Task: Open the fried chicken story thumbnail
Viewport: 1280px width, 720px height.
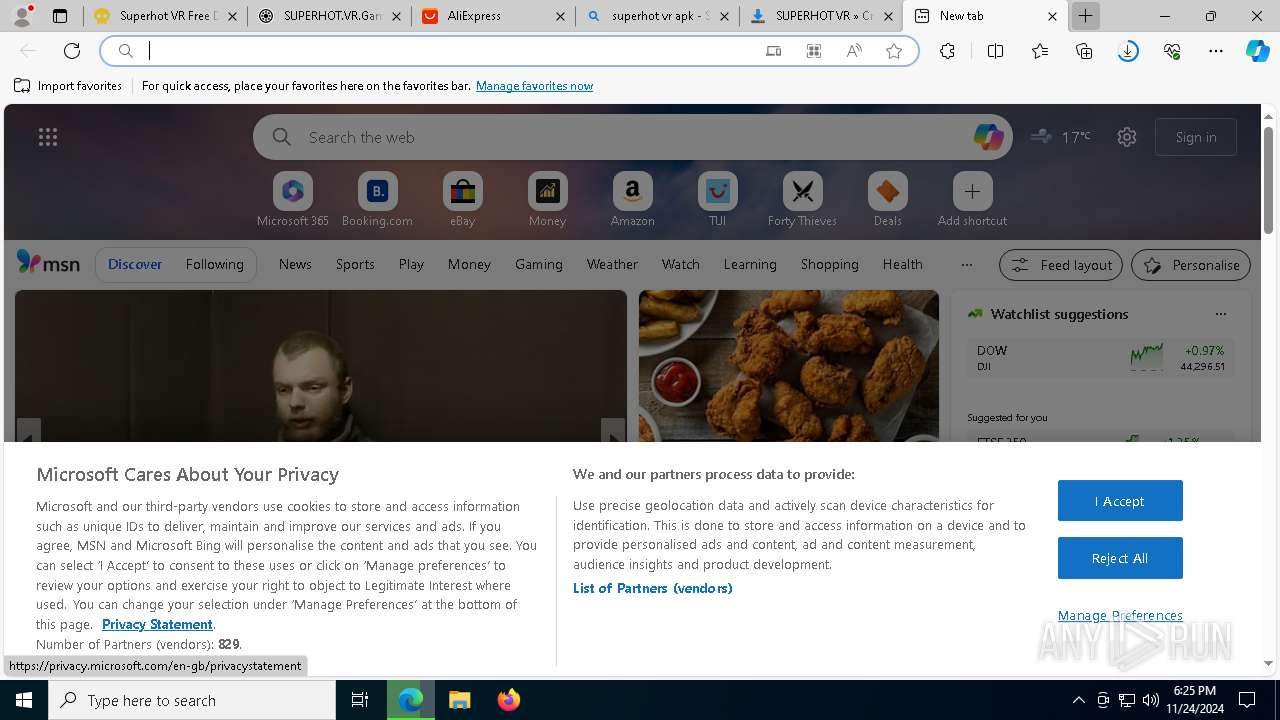Action: tap(789, 366)
